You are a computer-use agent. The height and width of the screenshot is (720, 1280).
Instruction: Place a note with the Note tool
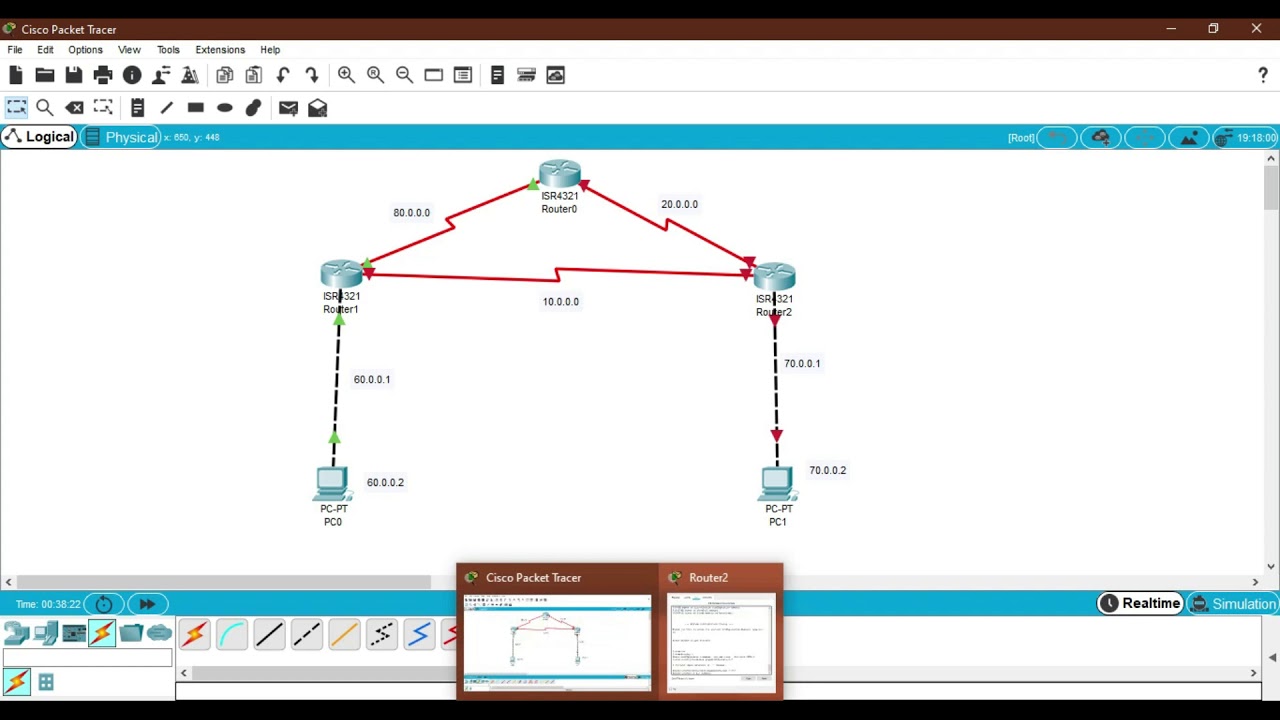pos(137,107)
